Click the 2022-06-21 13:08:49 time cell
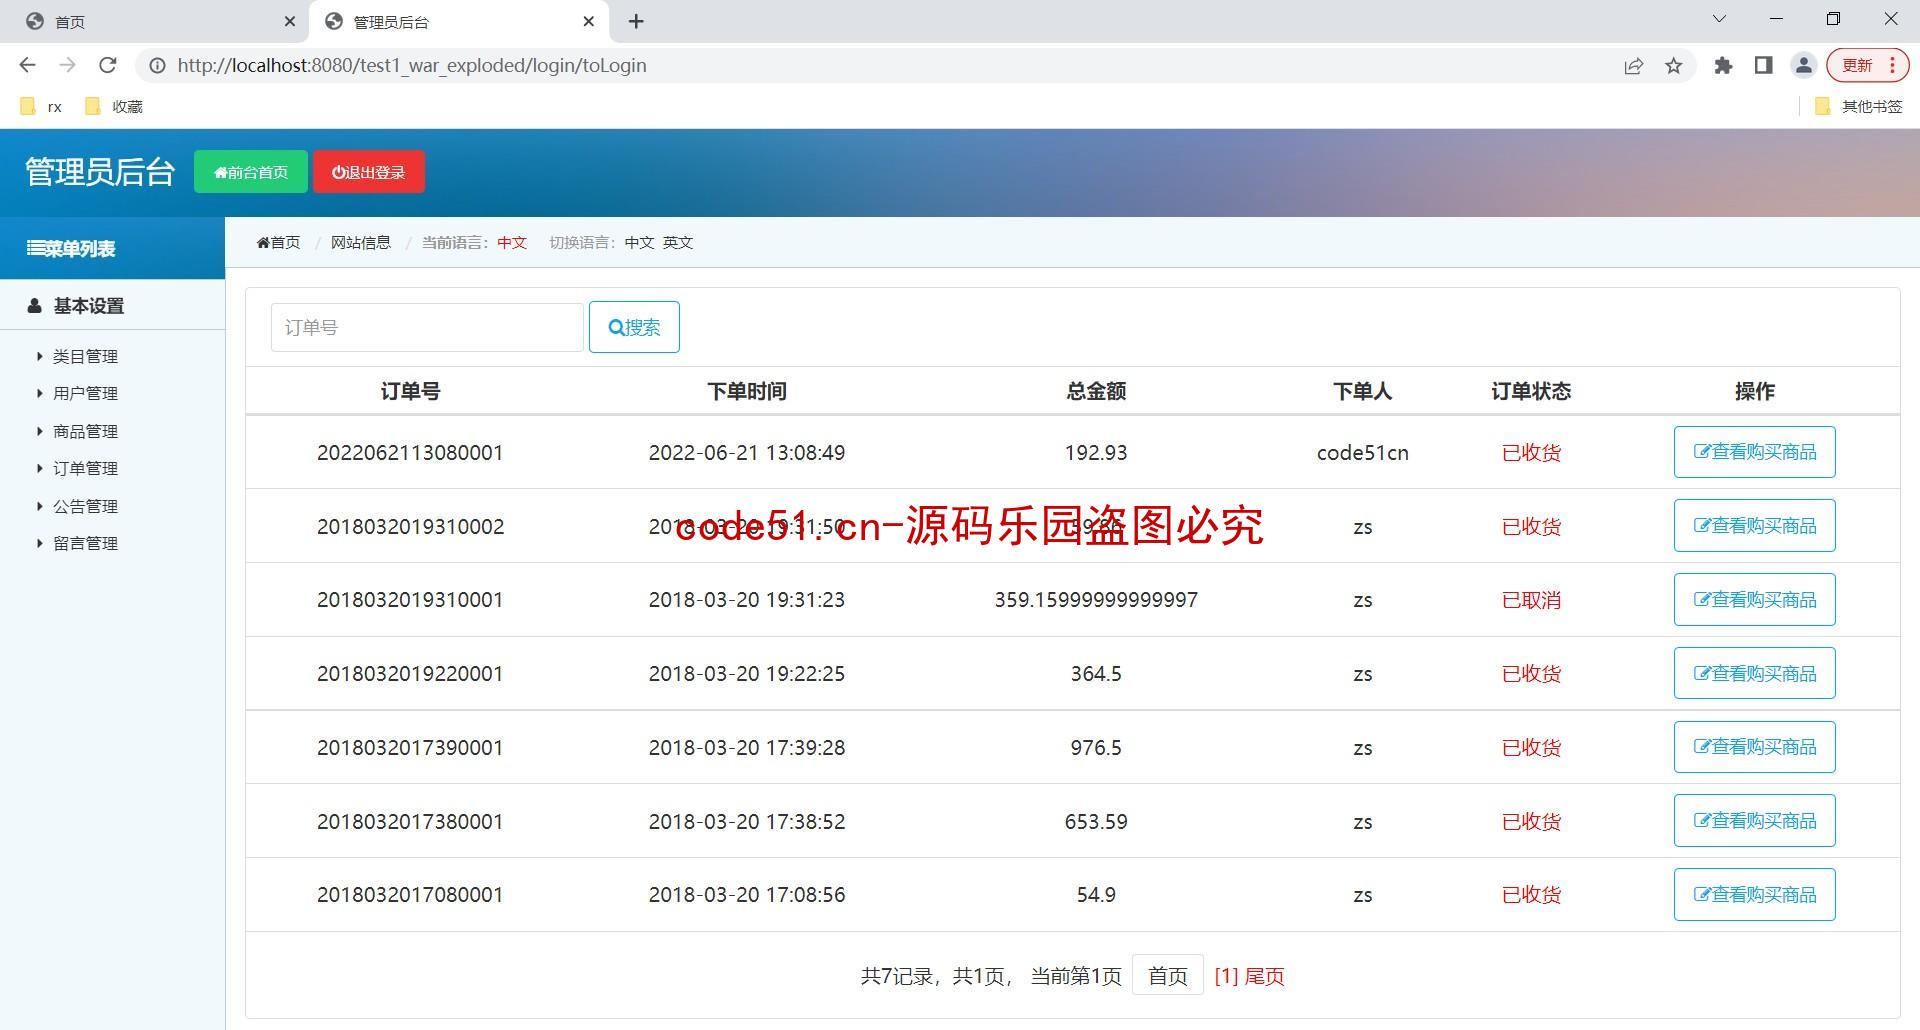Screen dimensions: 1920x1030 tap(747, 453)
